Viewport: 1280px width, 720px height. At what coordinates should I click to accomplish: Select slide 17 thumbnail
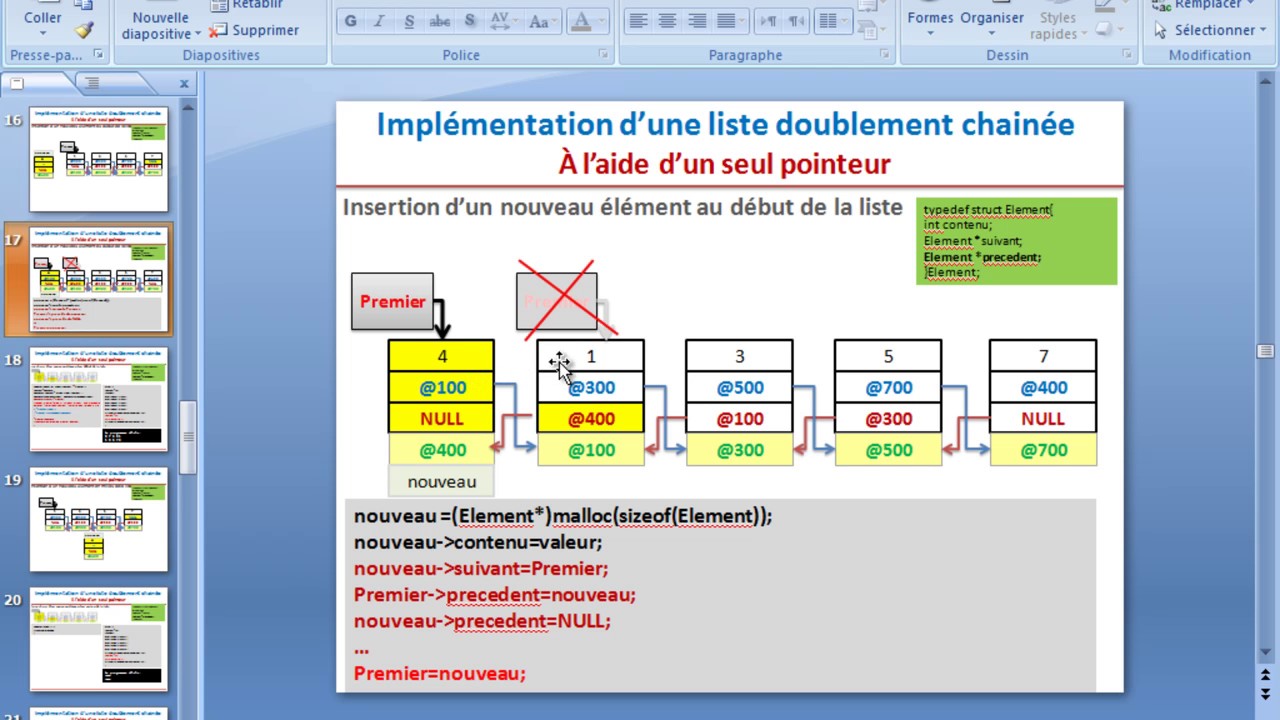click(99, 279)
